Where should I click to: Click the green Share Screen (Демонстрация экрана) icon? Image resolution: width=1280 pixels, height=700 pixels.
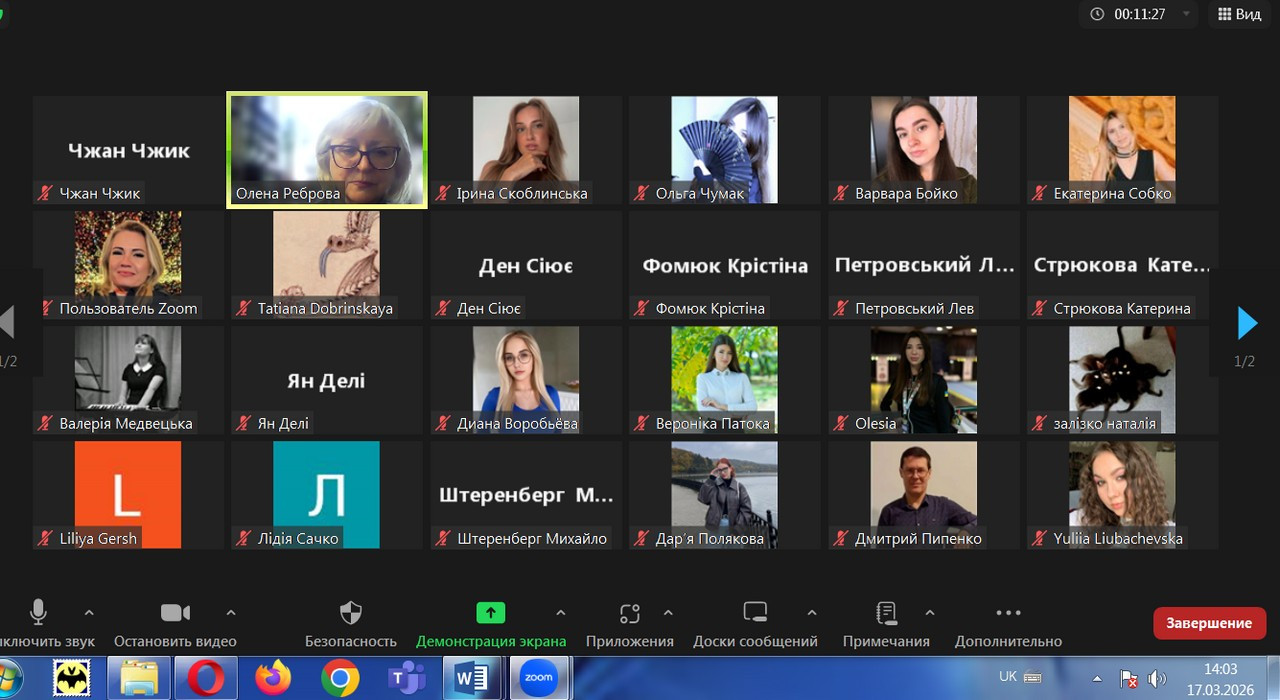490,613
